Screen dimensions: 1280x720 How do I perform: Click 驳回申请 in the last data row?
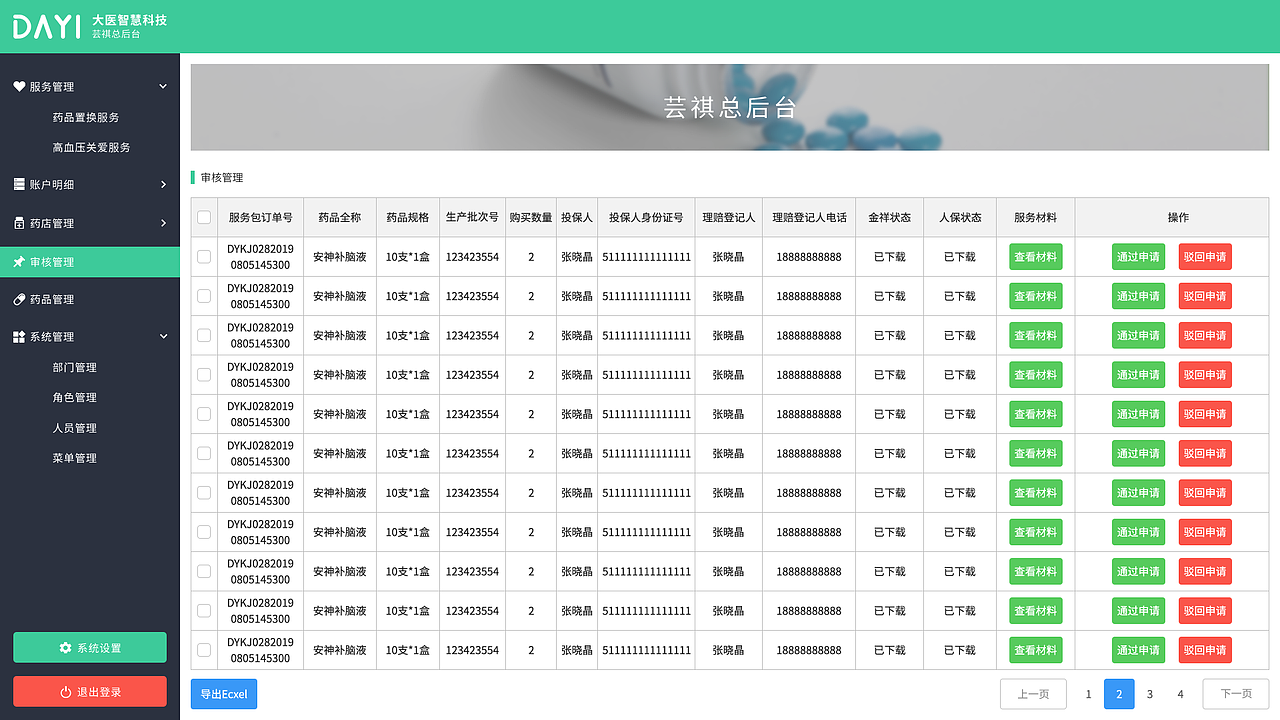1205,650
